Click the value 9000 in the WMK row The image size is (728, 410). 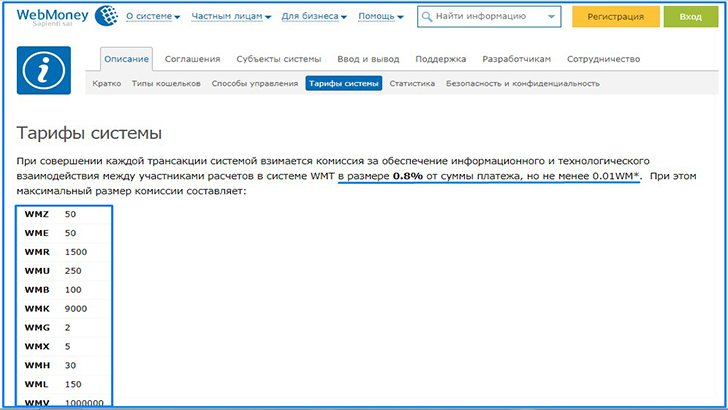coord(76,309)
